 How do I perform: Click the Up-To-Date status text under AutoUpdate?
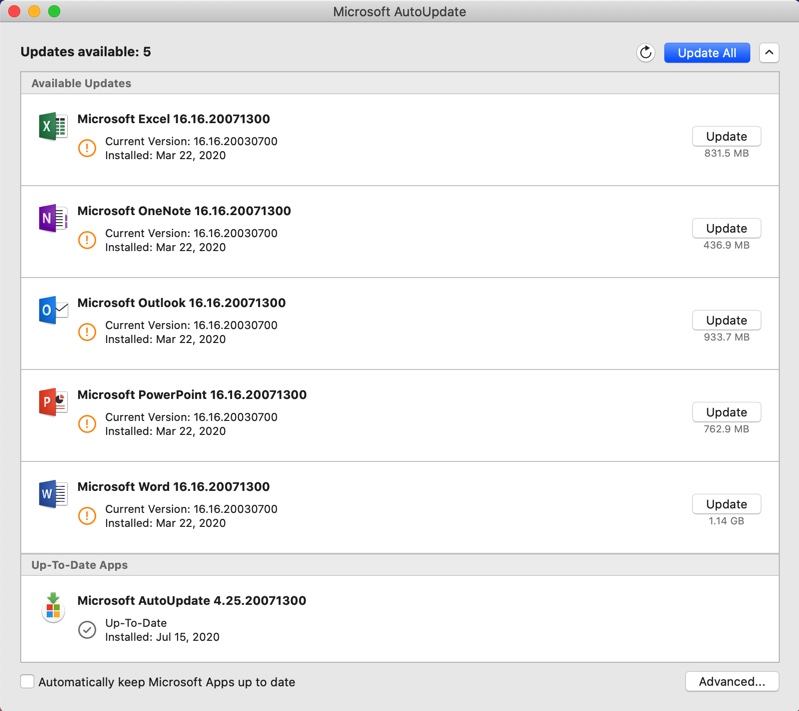click(x=136, y=623)
